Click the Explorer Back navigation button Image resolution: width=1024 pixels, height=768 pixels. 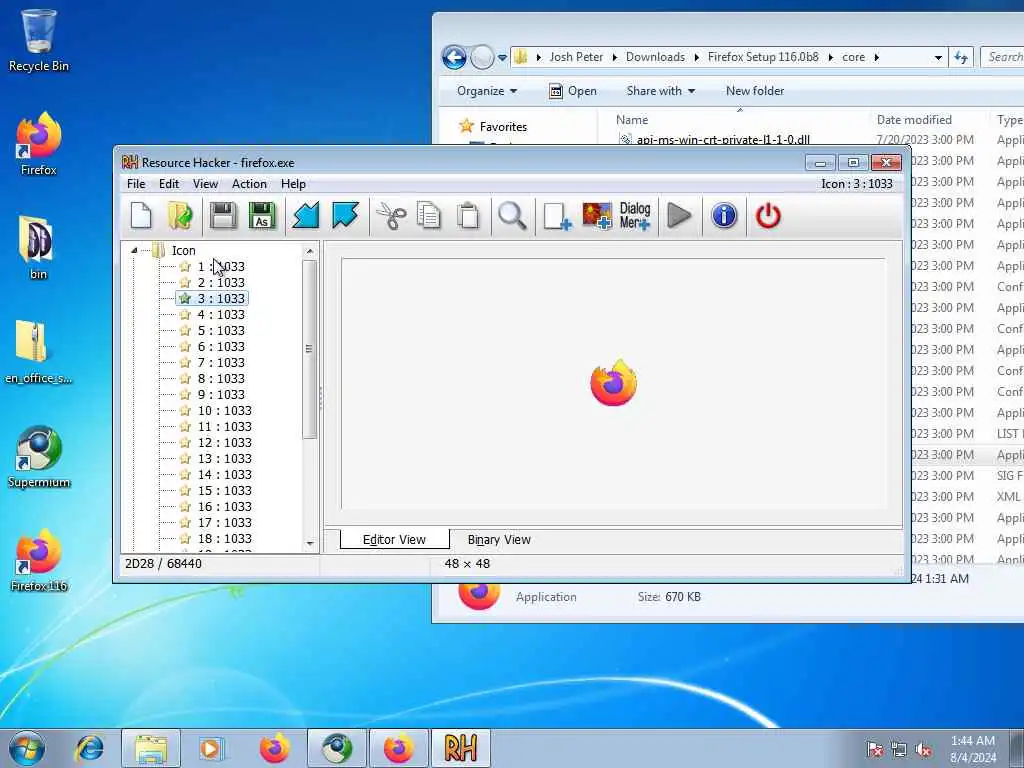pyautogui.click(x=454, y=57)
